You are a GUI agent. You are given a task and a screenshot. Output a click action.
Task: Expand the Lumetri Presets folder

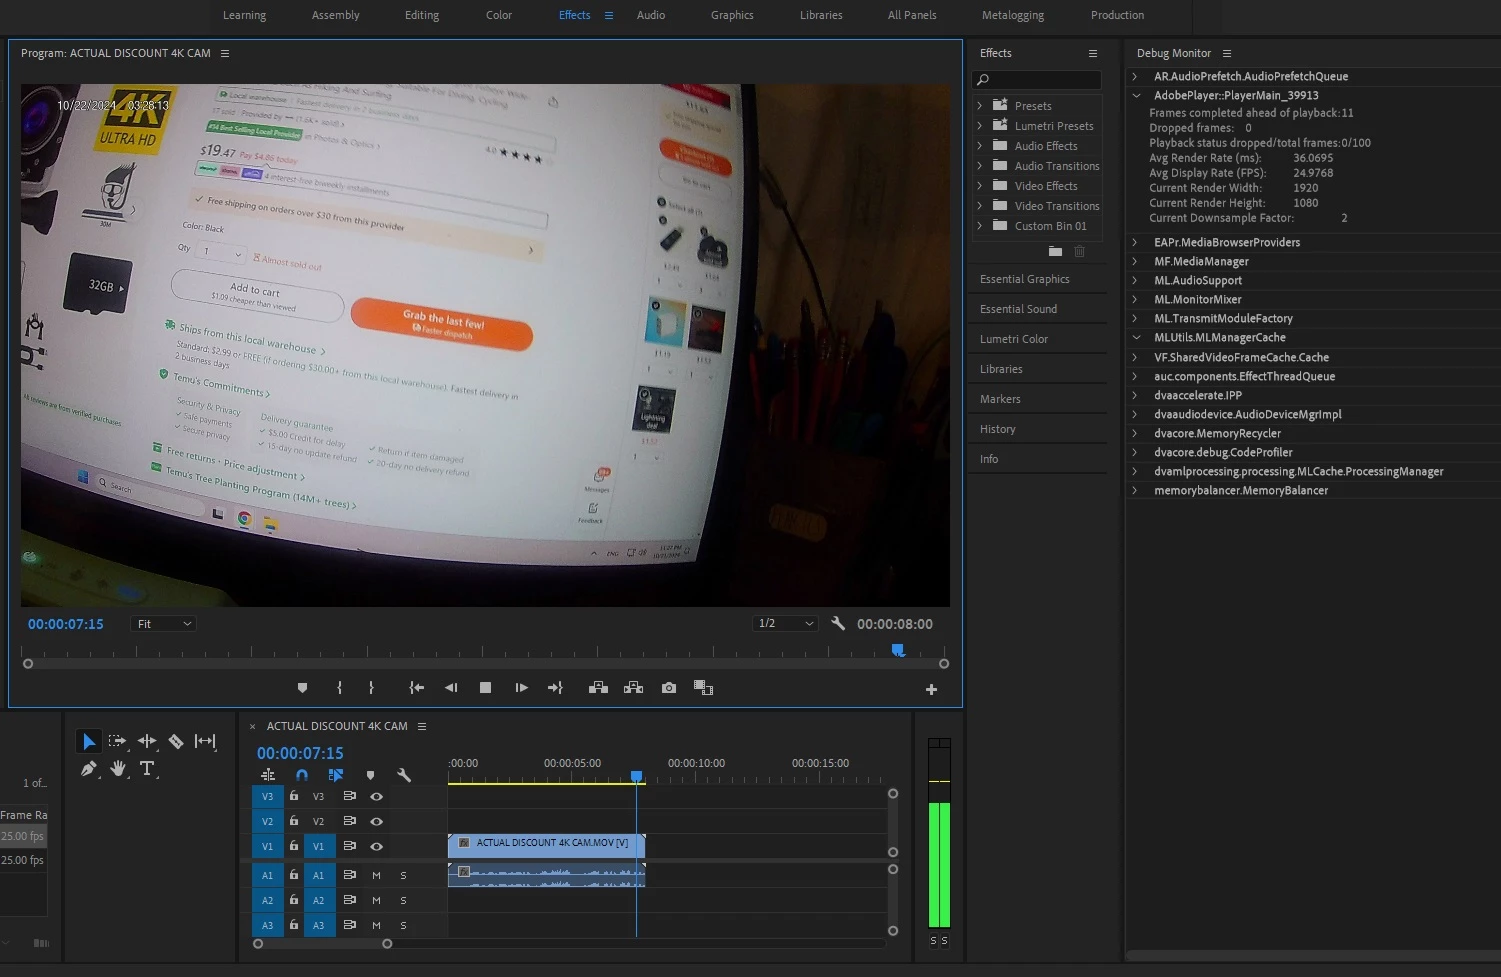pyautogui.click(x=980, y=126)
